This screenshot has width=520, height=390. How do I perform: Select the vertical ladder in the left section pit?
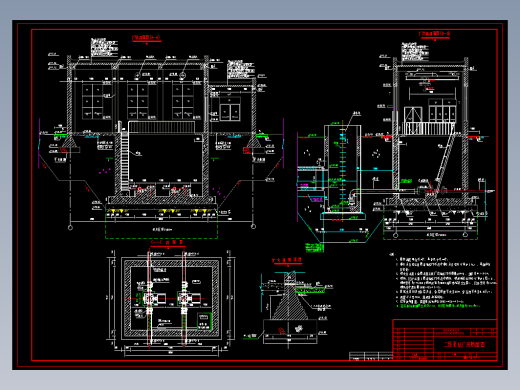(x=125, y=160)
